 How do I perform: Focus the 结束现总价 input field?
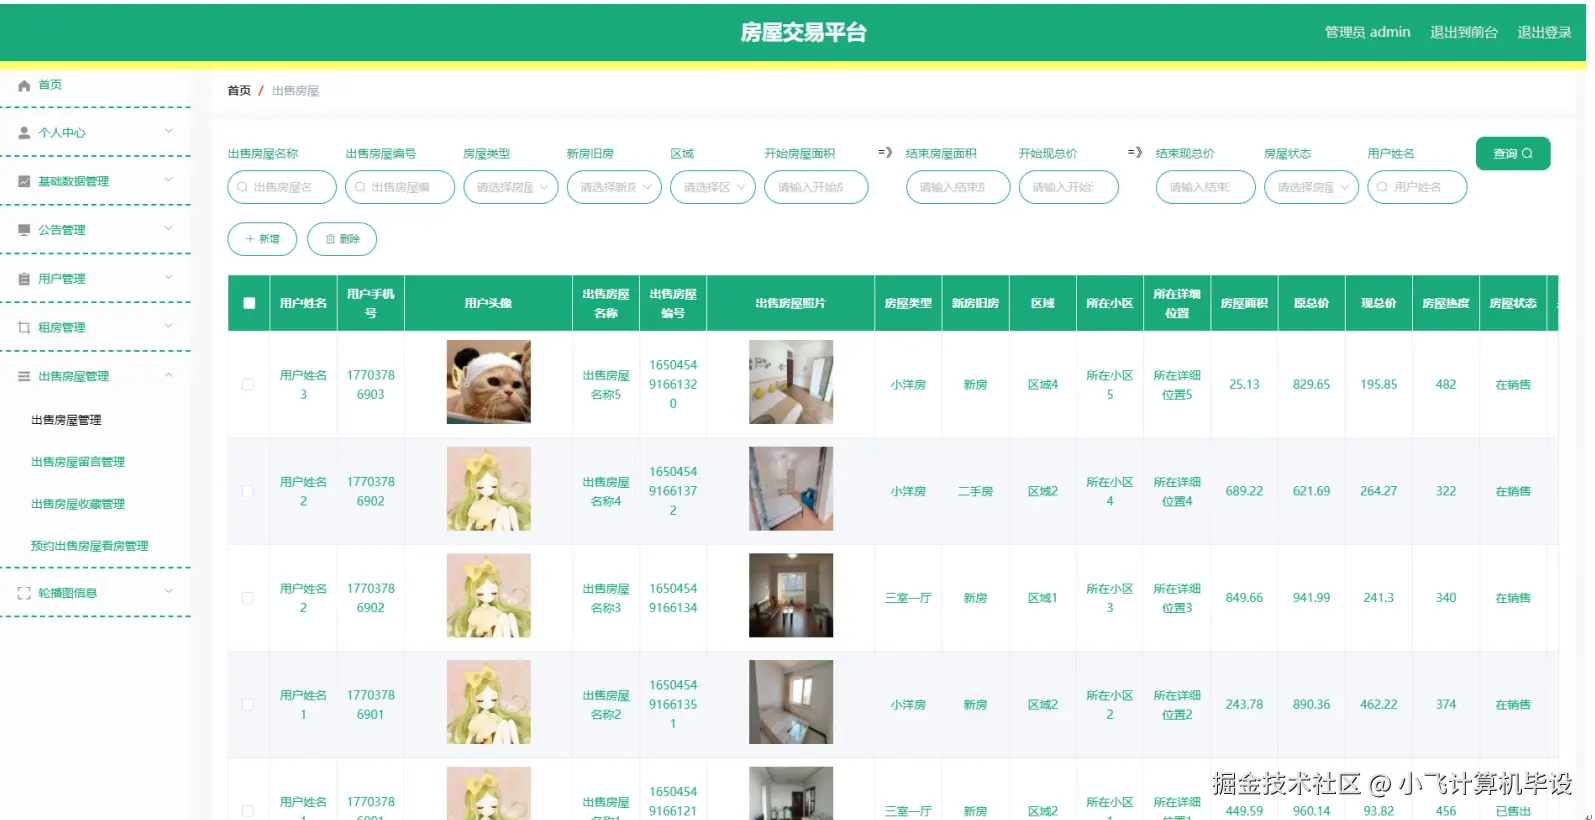(1206, 187)
